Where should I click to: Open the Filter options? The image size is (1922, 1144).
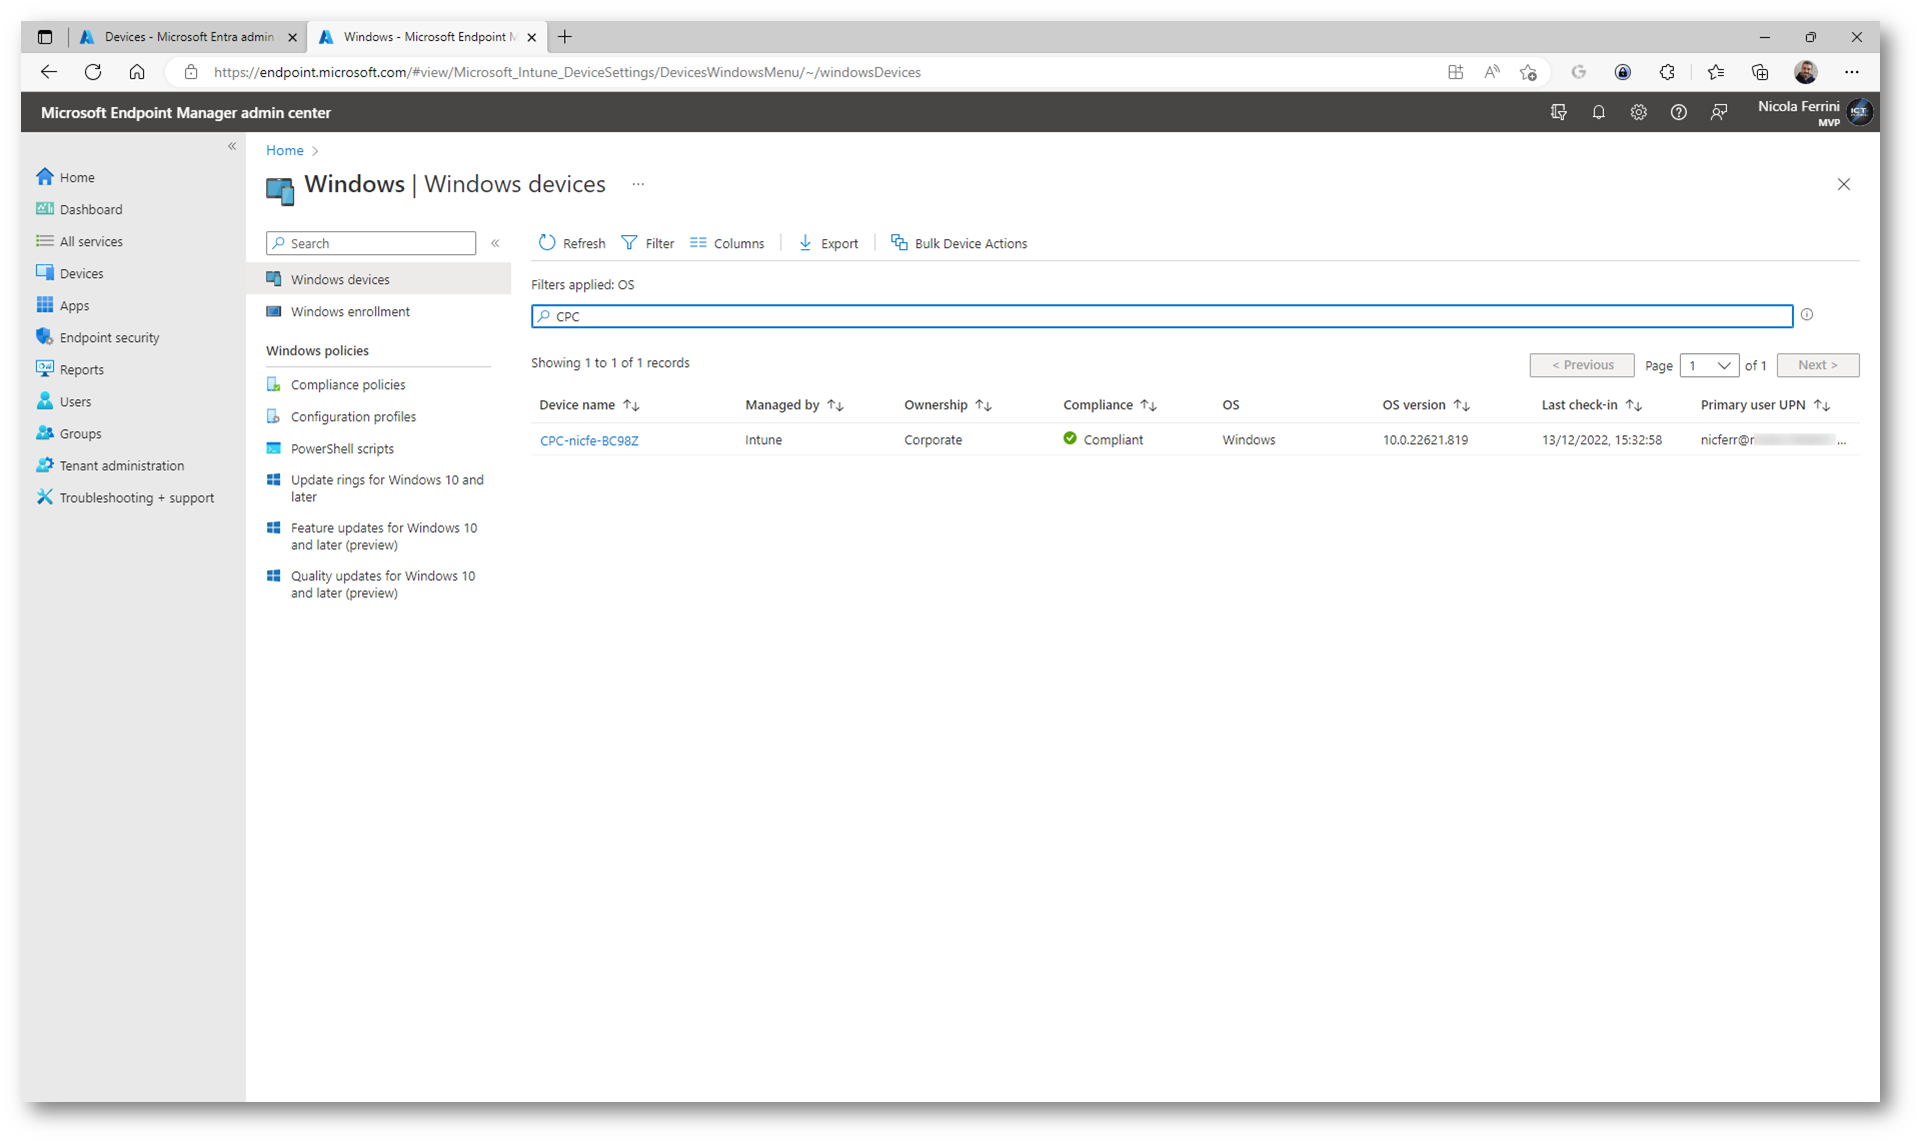[648, 243]
